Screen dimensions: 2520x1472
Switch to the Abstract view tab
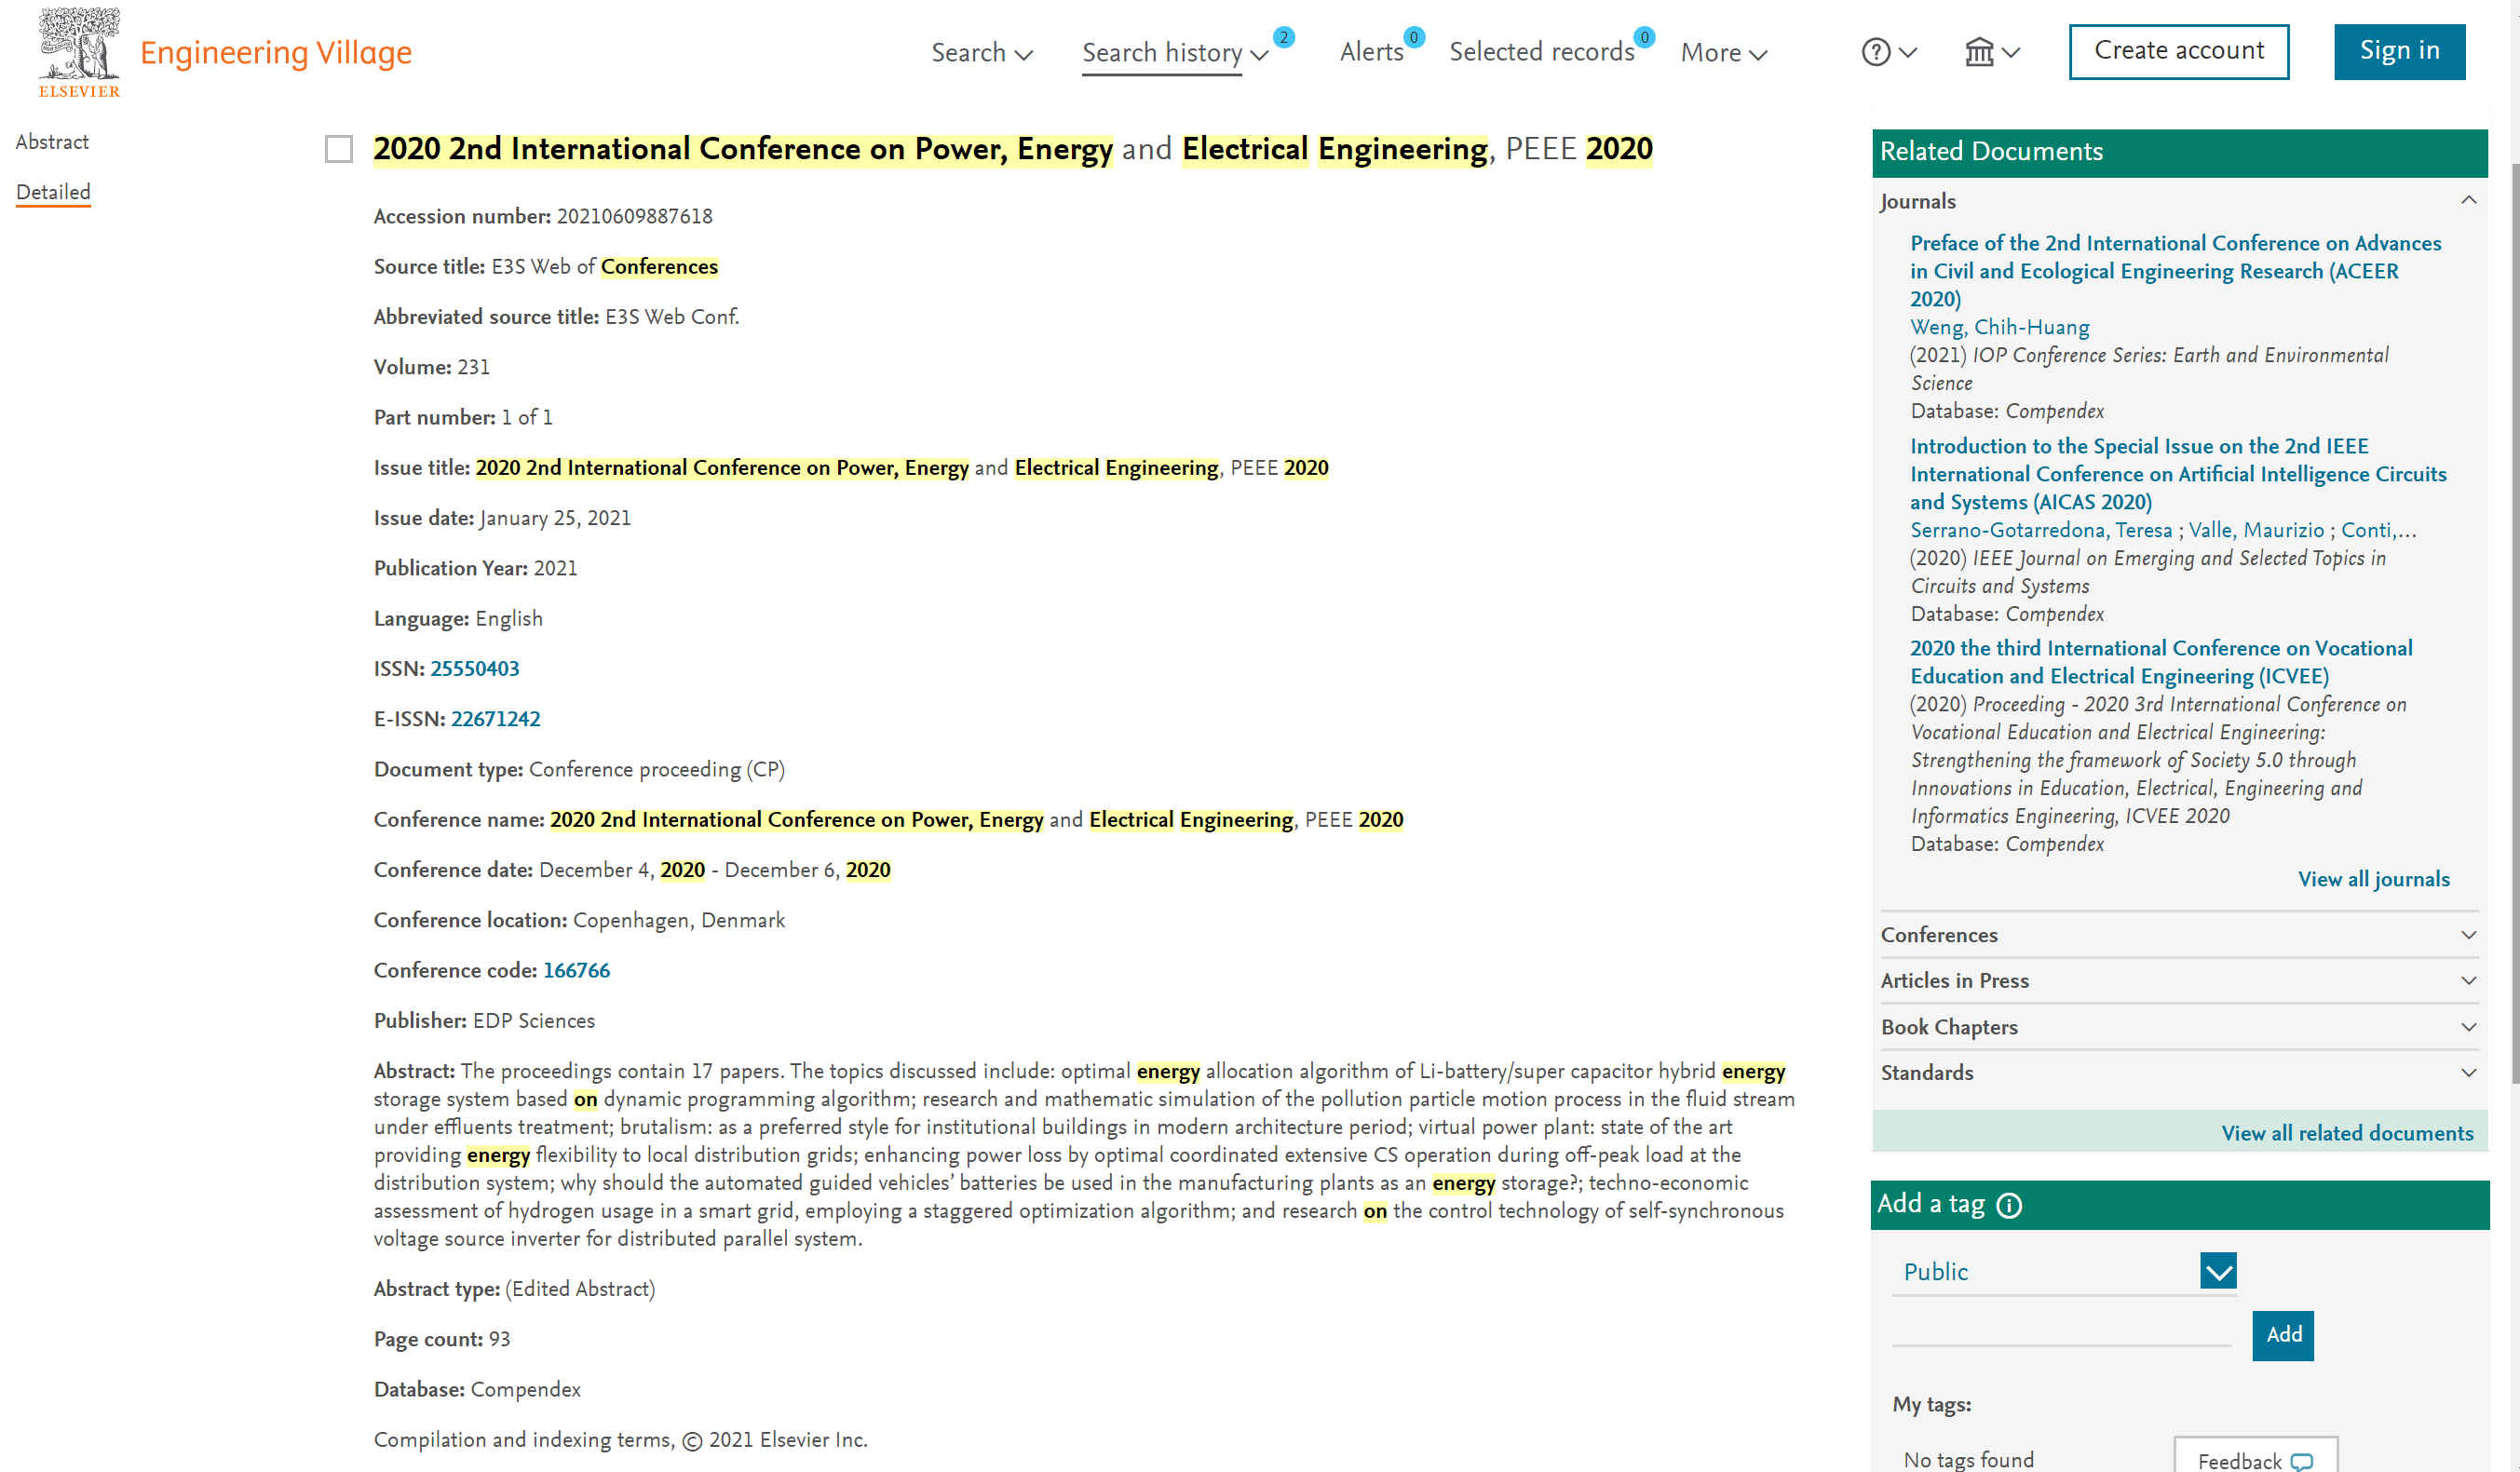52,142
